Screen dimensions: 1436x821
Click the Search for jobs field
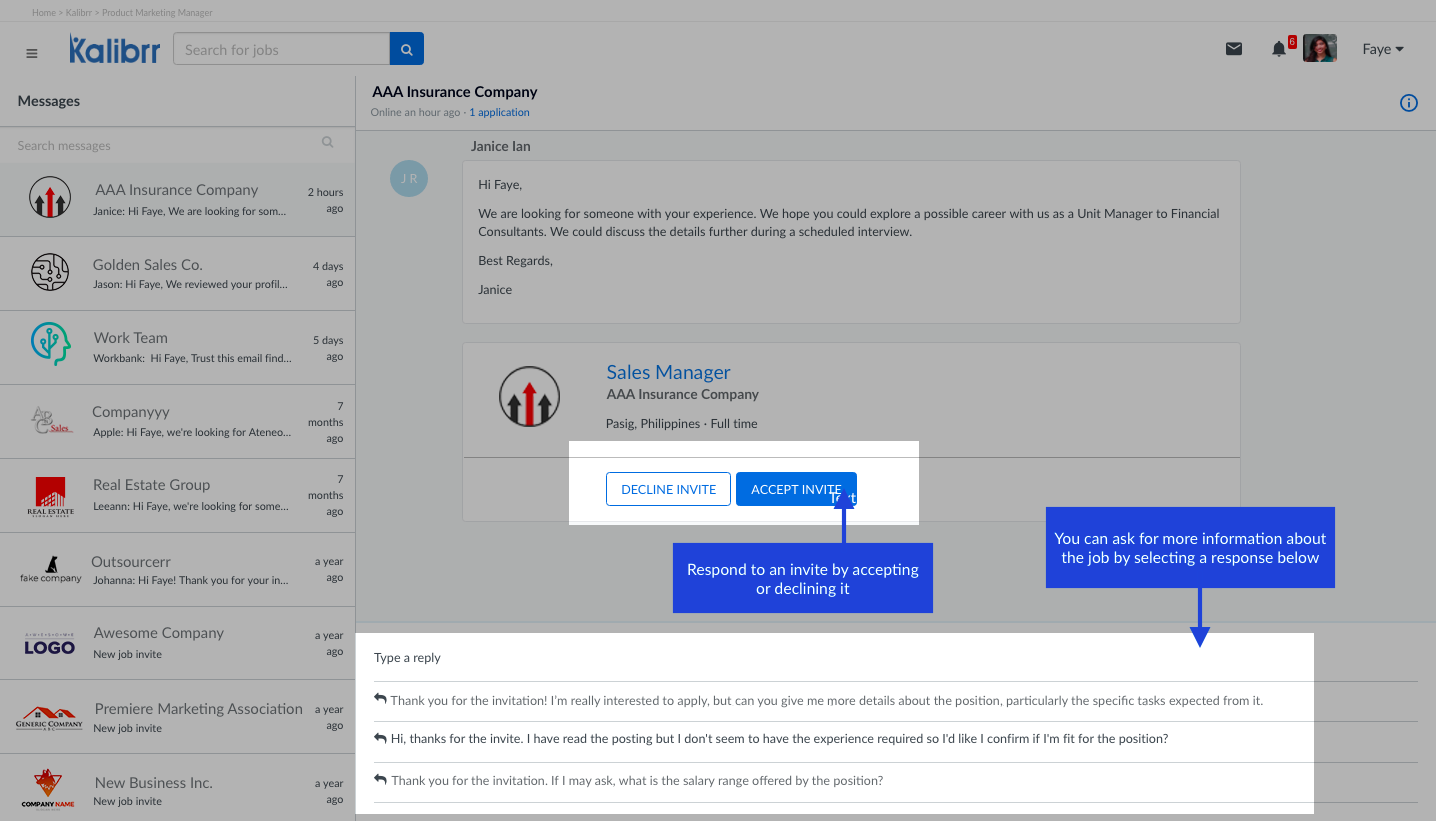281,49
